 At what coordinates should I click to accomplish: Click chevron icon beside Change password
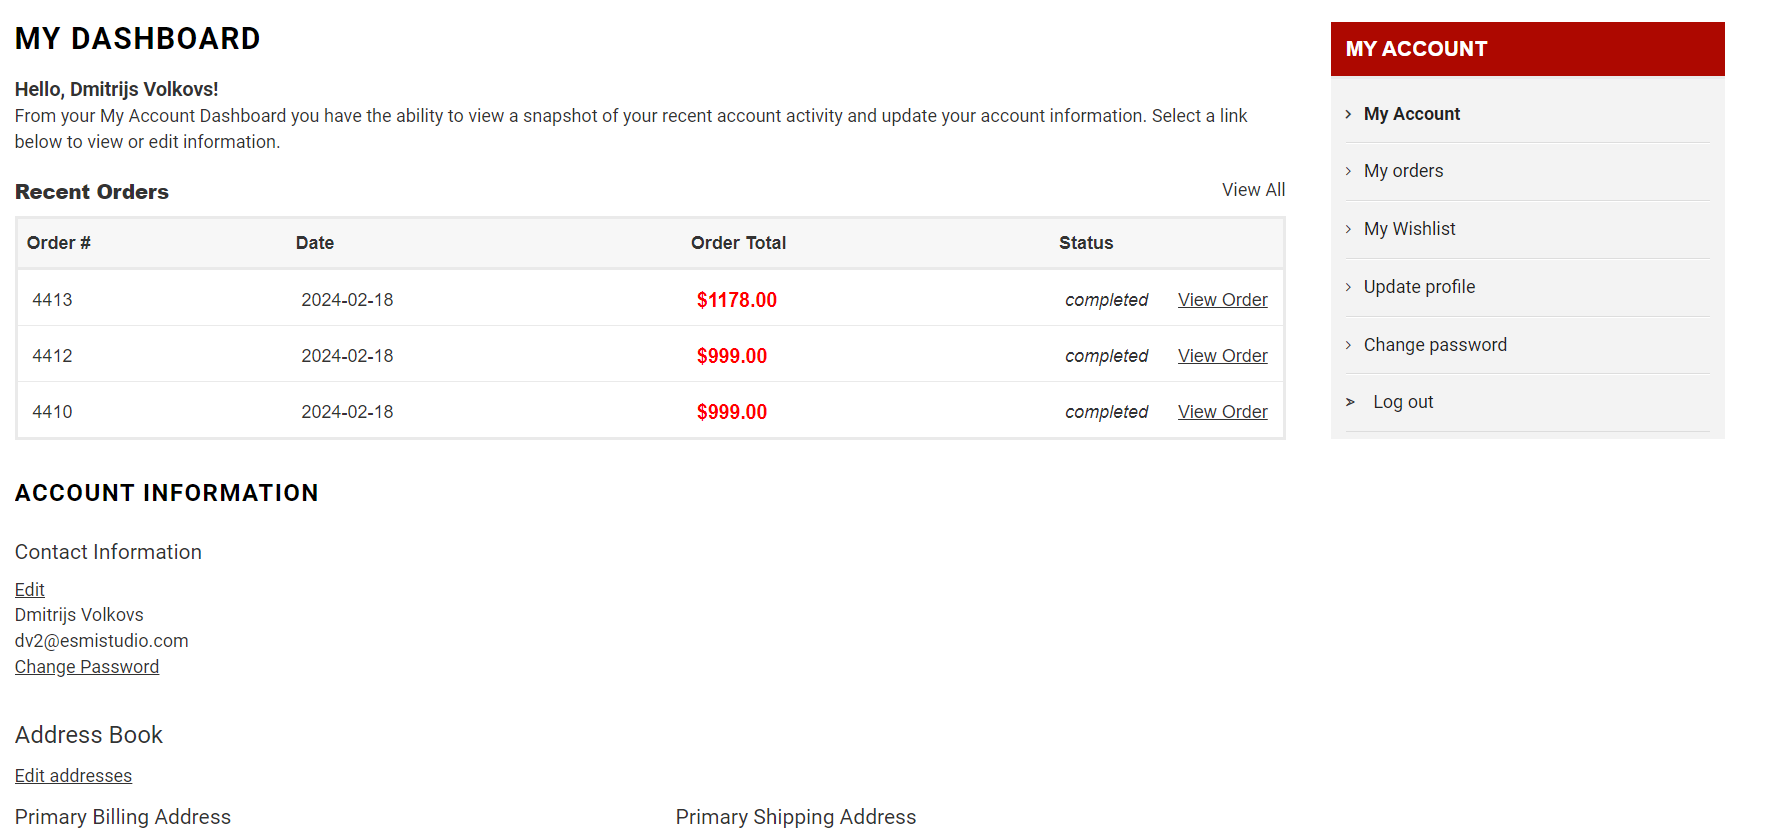pos(1348,345)
